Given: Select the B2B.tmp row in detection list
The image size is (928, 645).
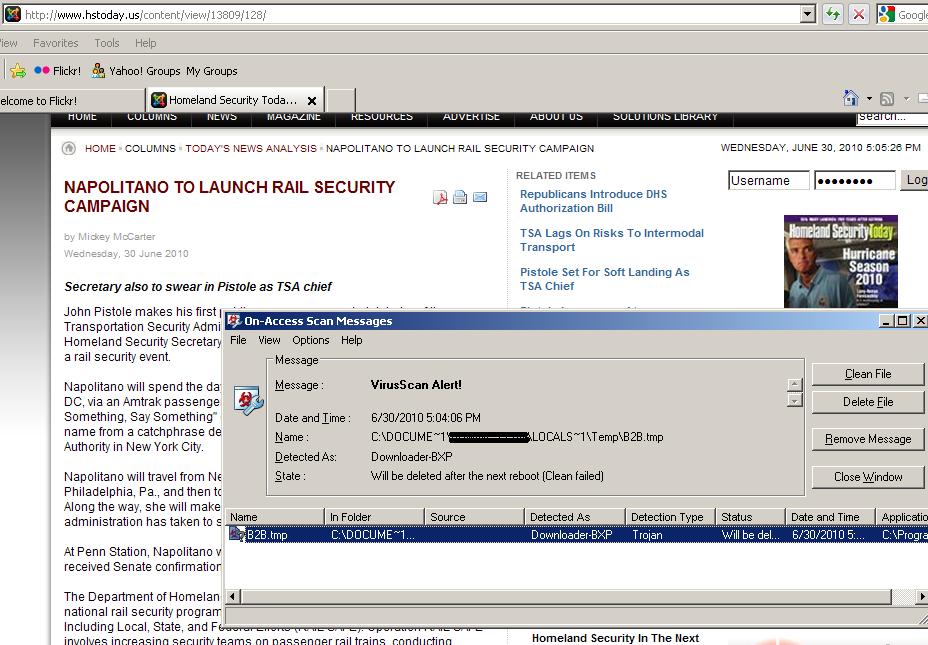Looking at the screenshot, I should click(x=268, y=535).
